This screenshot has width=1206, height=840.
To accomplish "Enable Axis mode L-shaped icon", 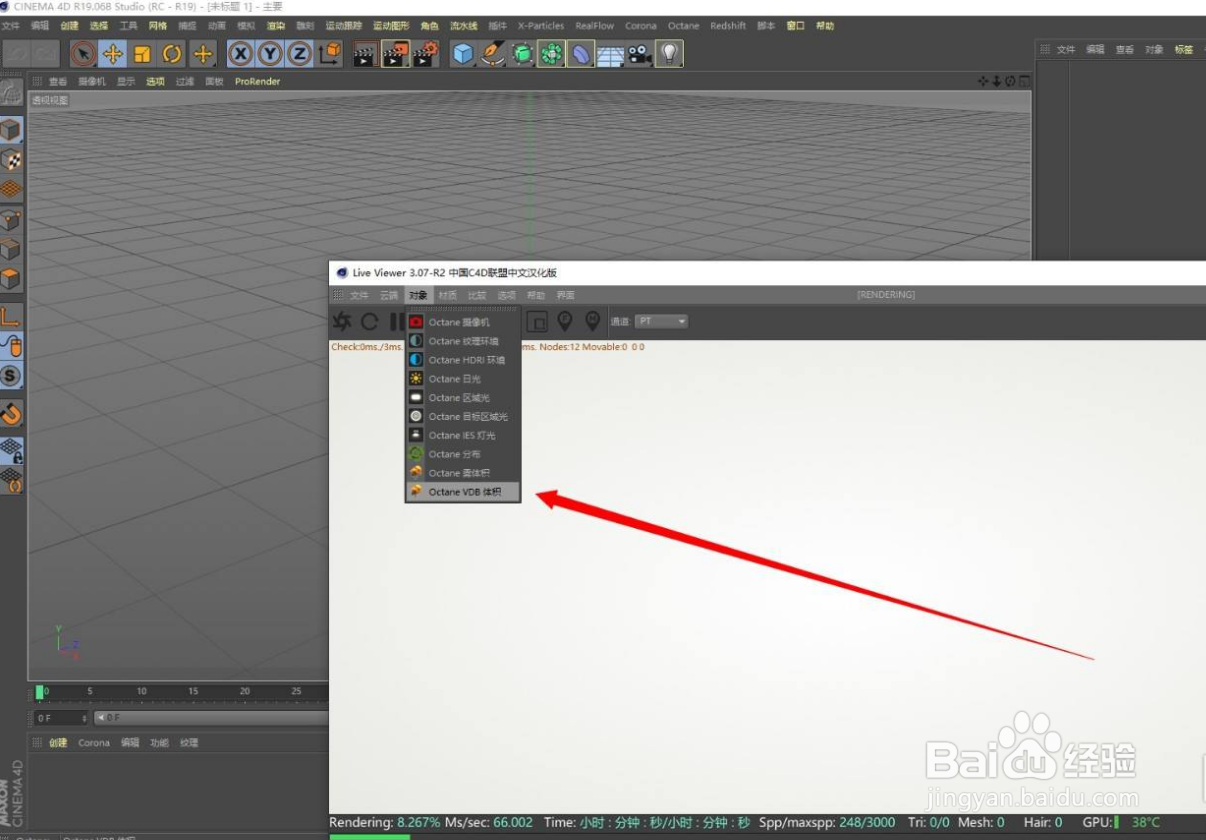I will [x=11, y=318].
